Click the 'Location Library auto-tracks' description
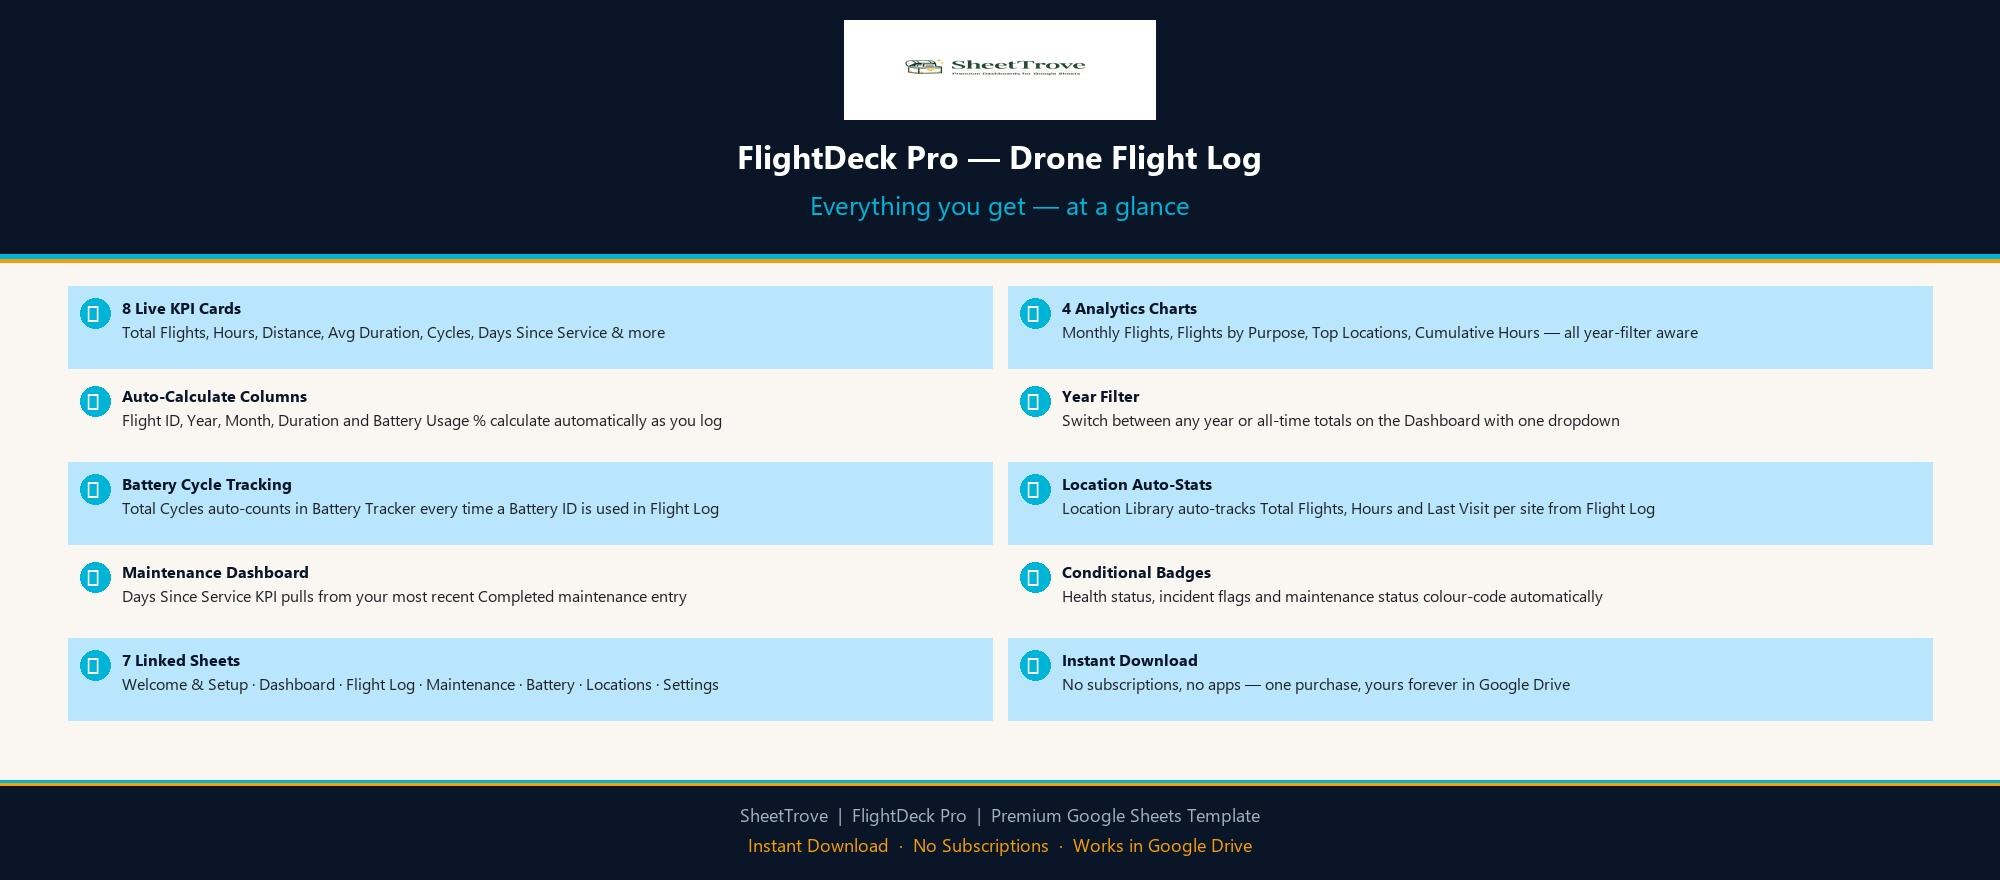The height and width of the screenshot is (880, 2000). click(1358, 508)
